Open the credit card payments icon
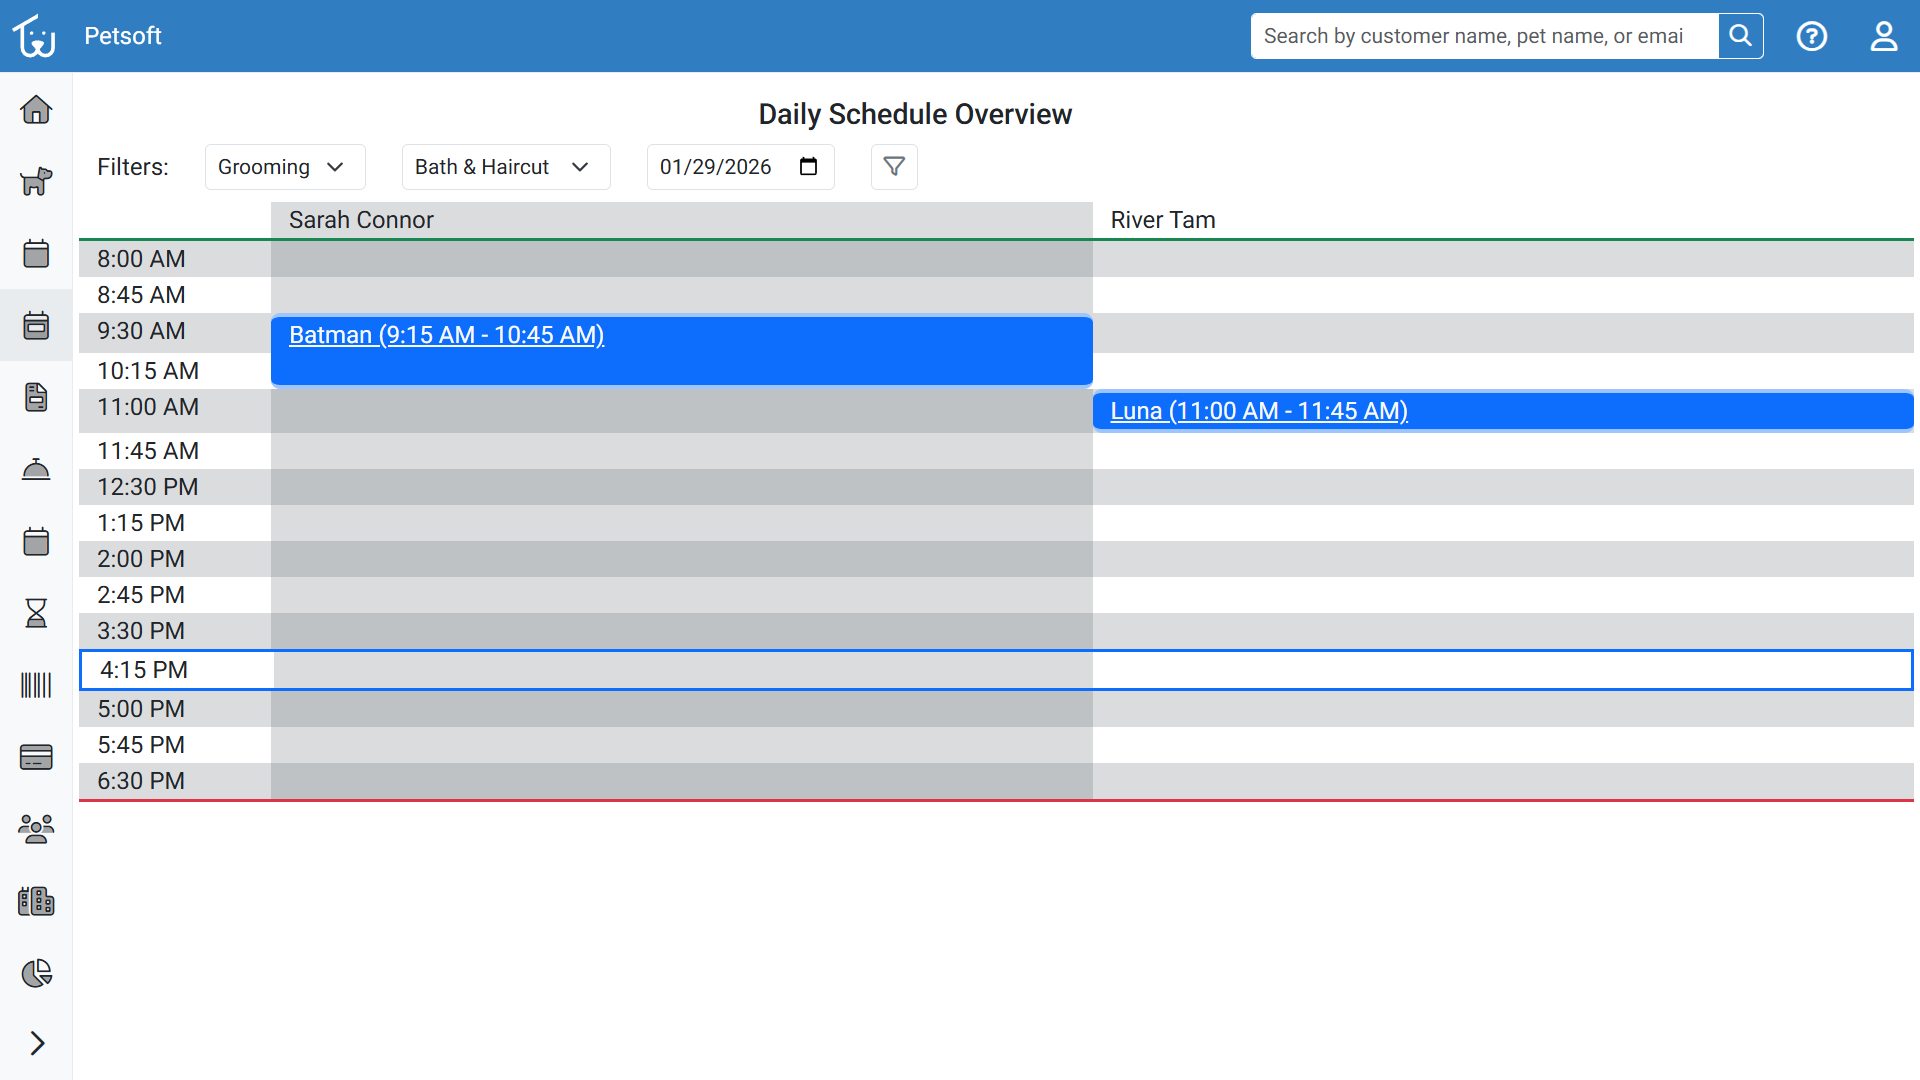The image size is (1920, 1080). [x=36, y=757]
